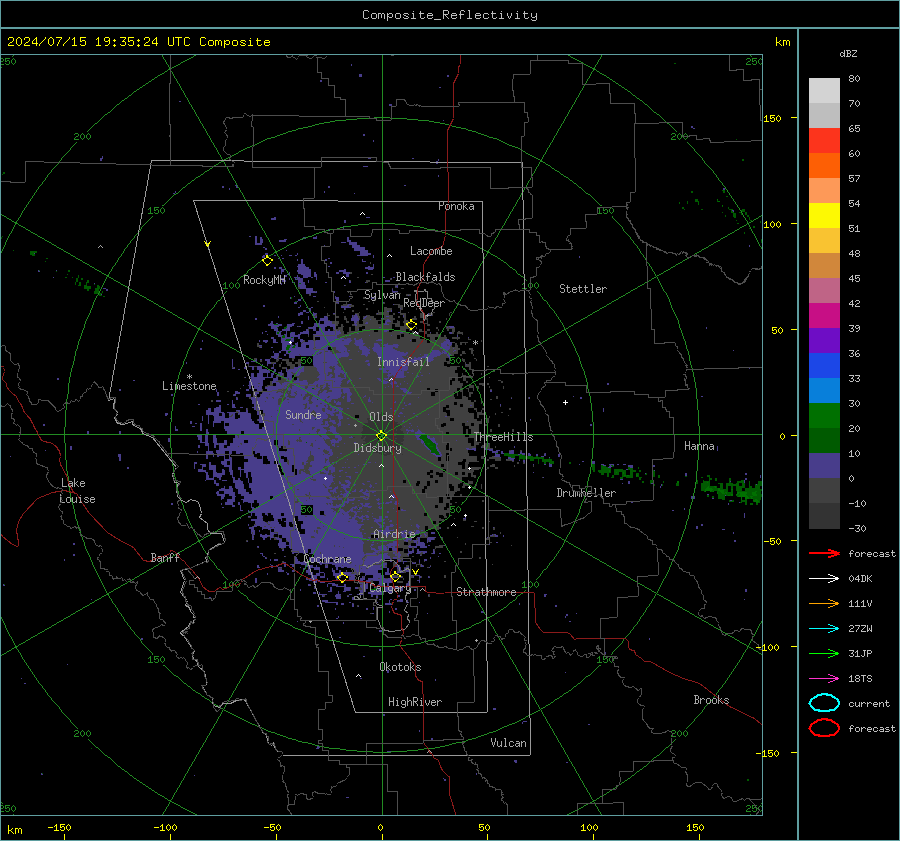Select the slate purple swatch below 10 dBZ

824,466
